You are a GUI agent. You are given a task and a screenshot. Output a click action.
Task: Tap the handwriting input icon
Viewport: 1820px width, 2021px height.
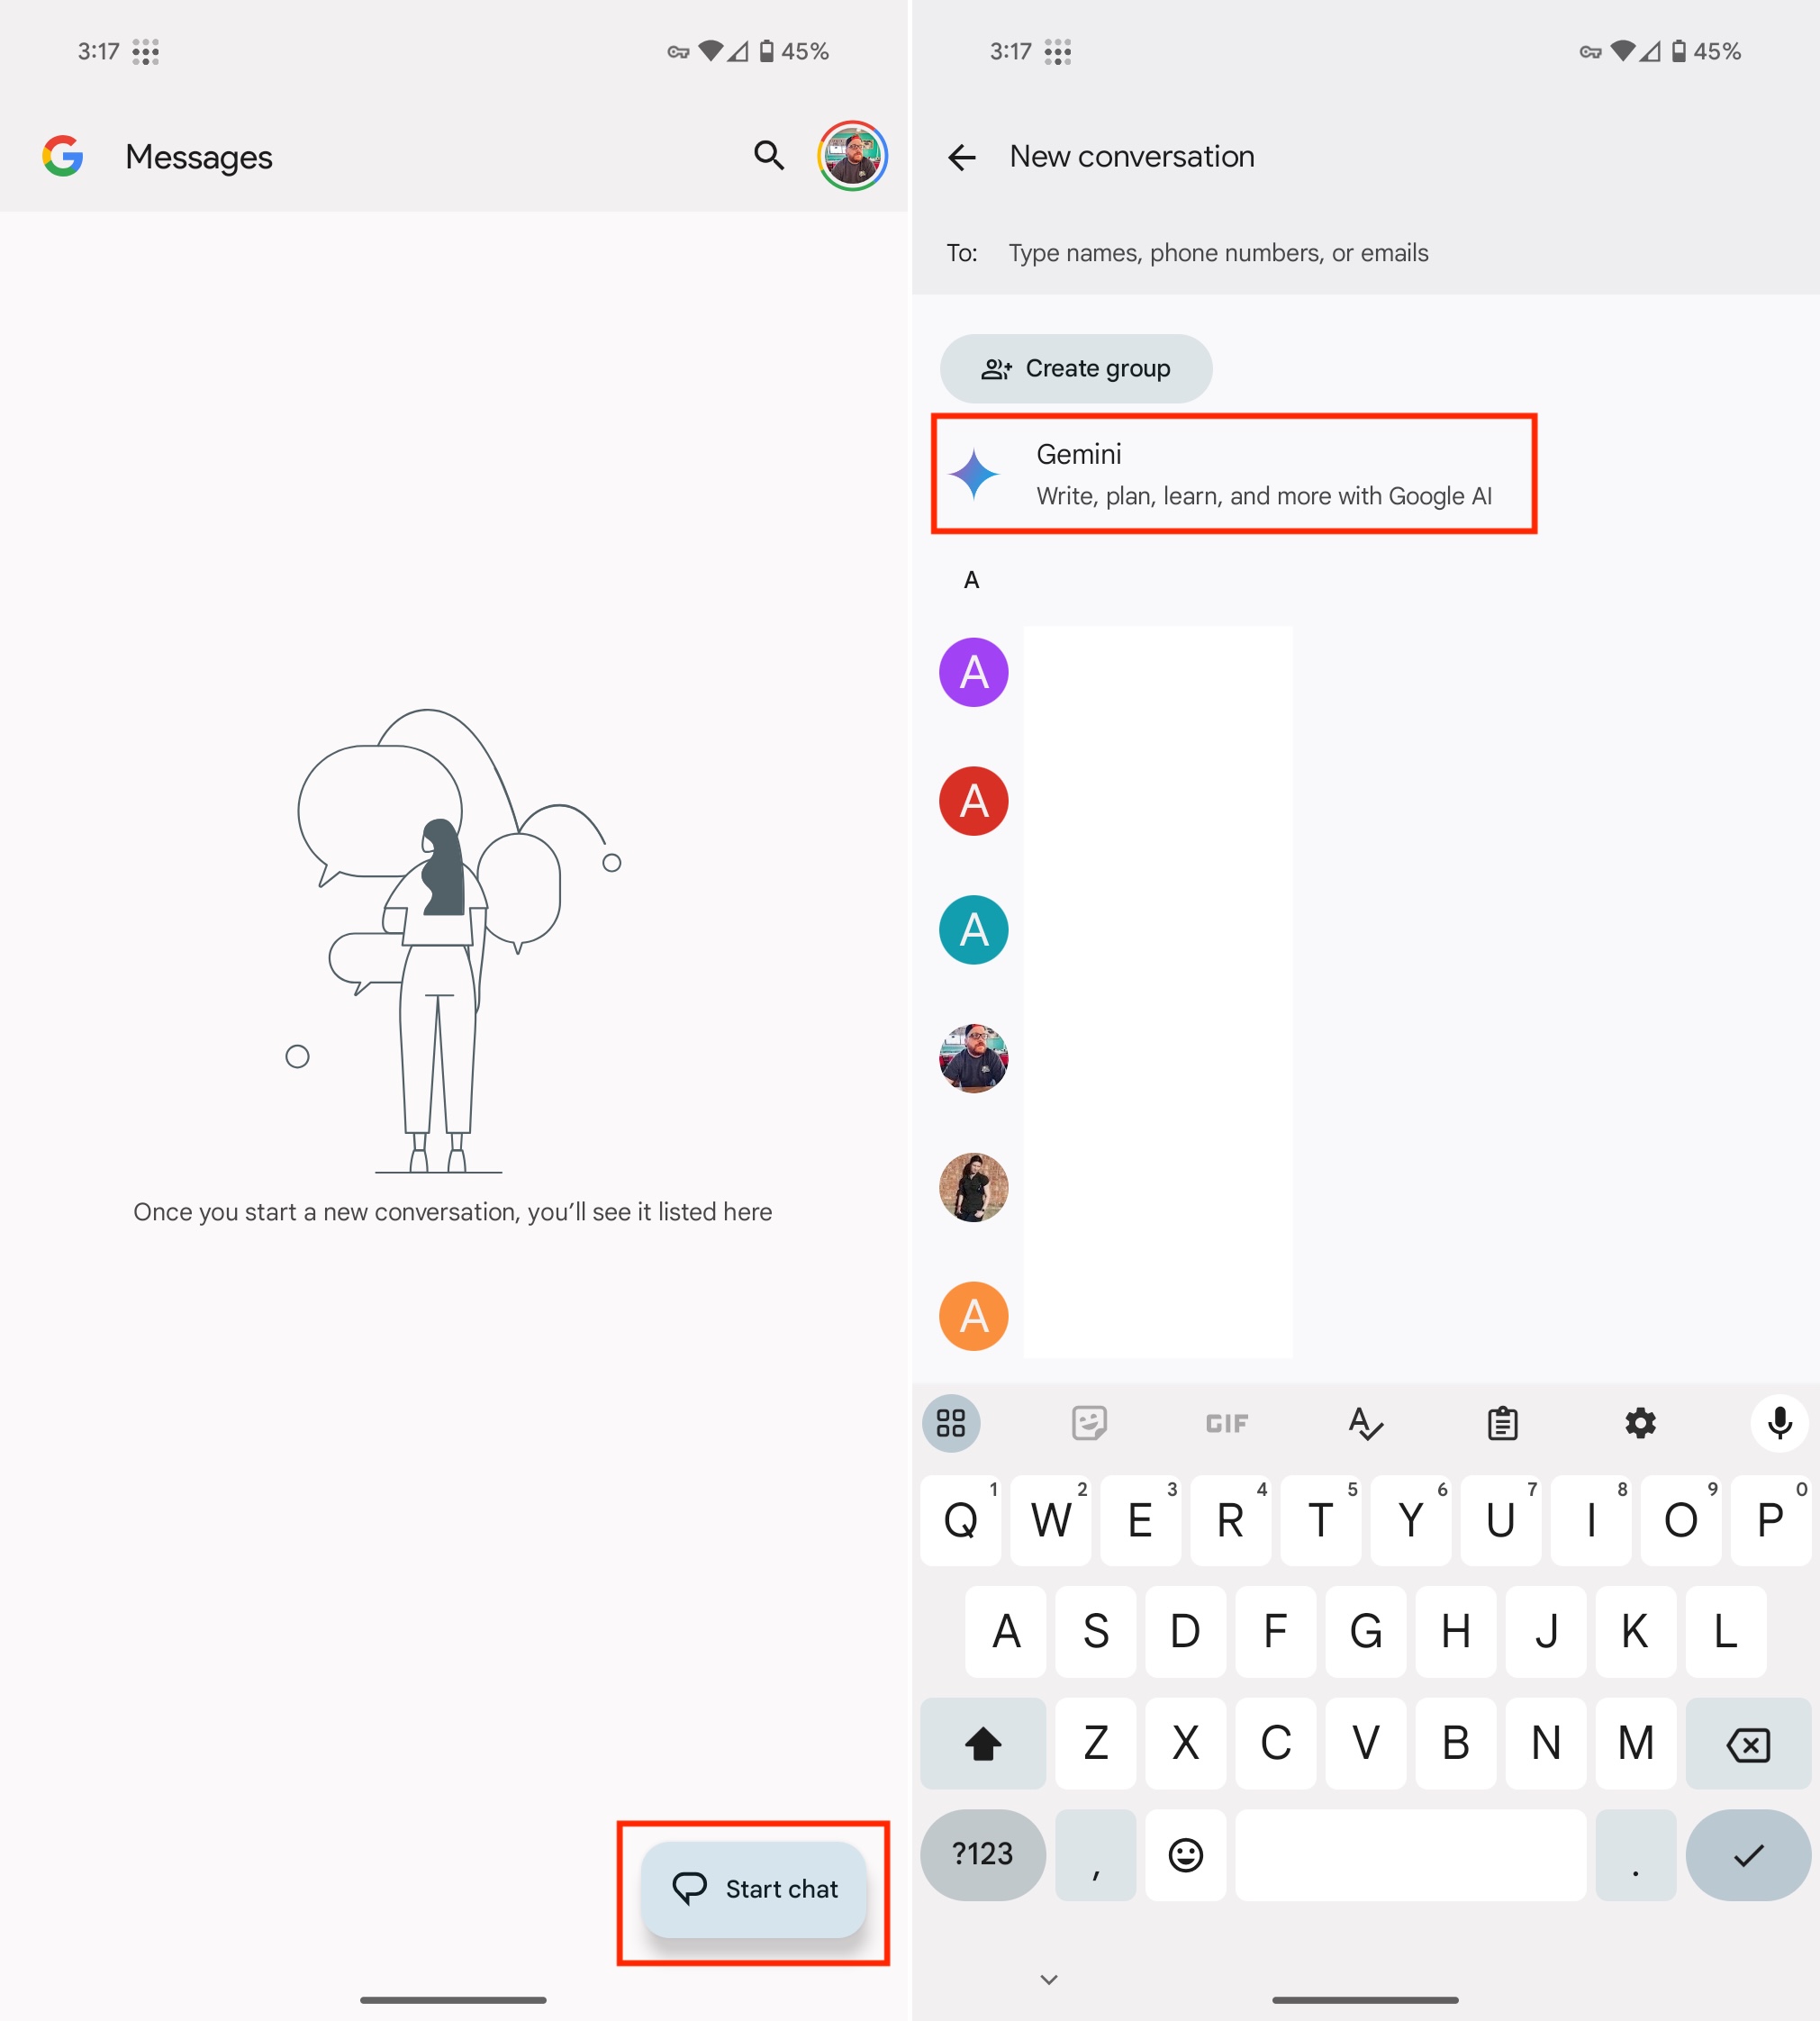pyautogui.click(x=1362, y=1422)
